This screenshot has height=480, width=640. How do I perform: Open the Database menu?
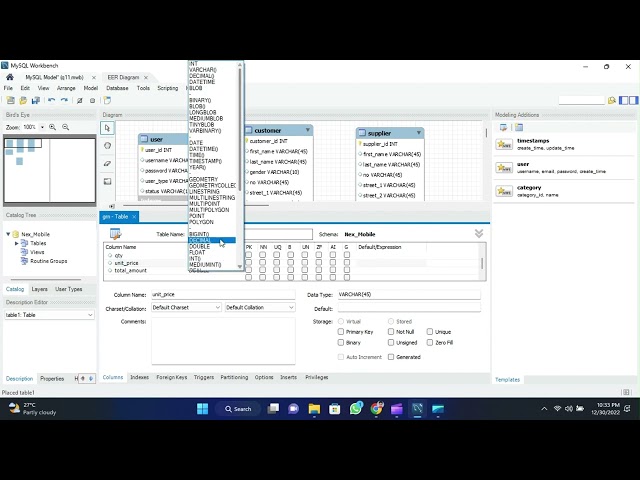click(x=117, y=88)
